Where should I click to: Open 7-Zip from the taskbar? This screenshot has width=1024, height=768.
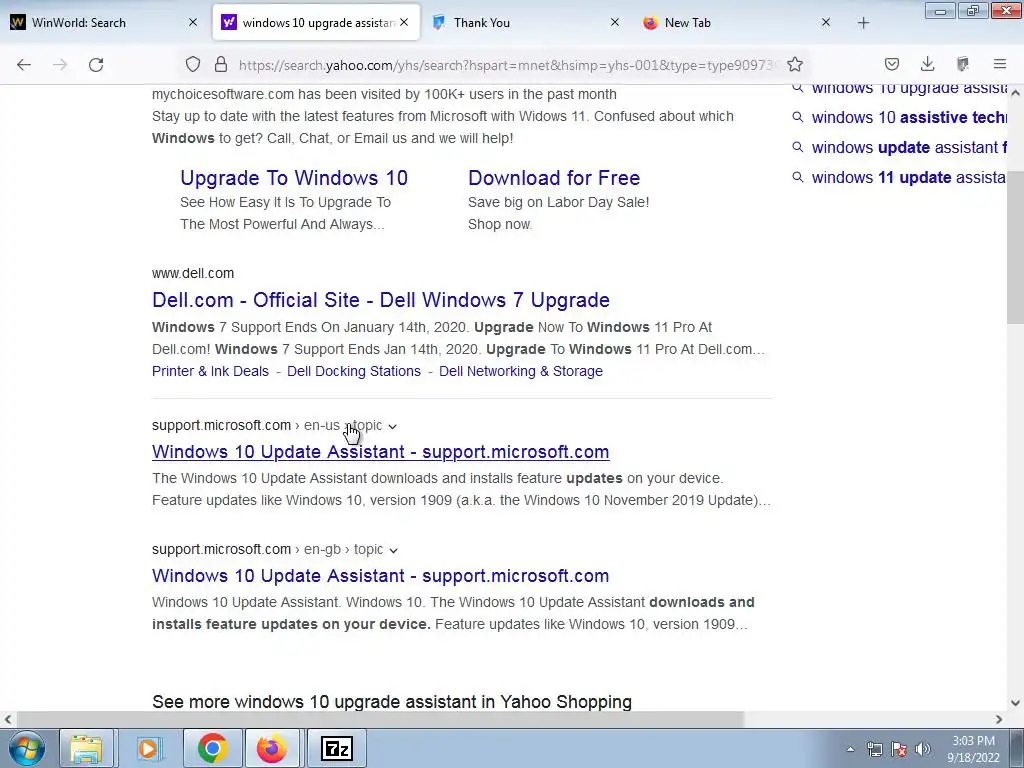tap(337, 748)
